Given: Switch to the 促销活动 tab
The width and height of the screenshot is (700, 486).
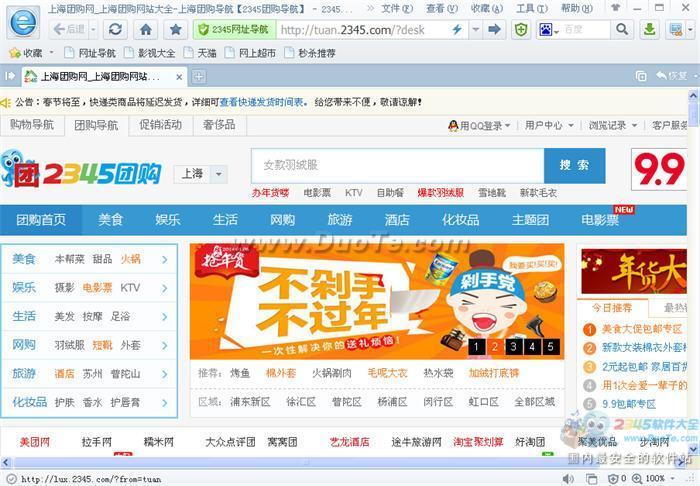Looking at the screenshot, I should [x=161, y=125].
